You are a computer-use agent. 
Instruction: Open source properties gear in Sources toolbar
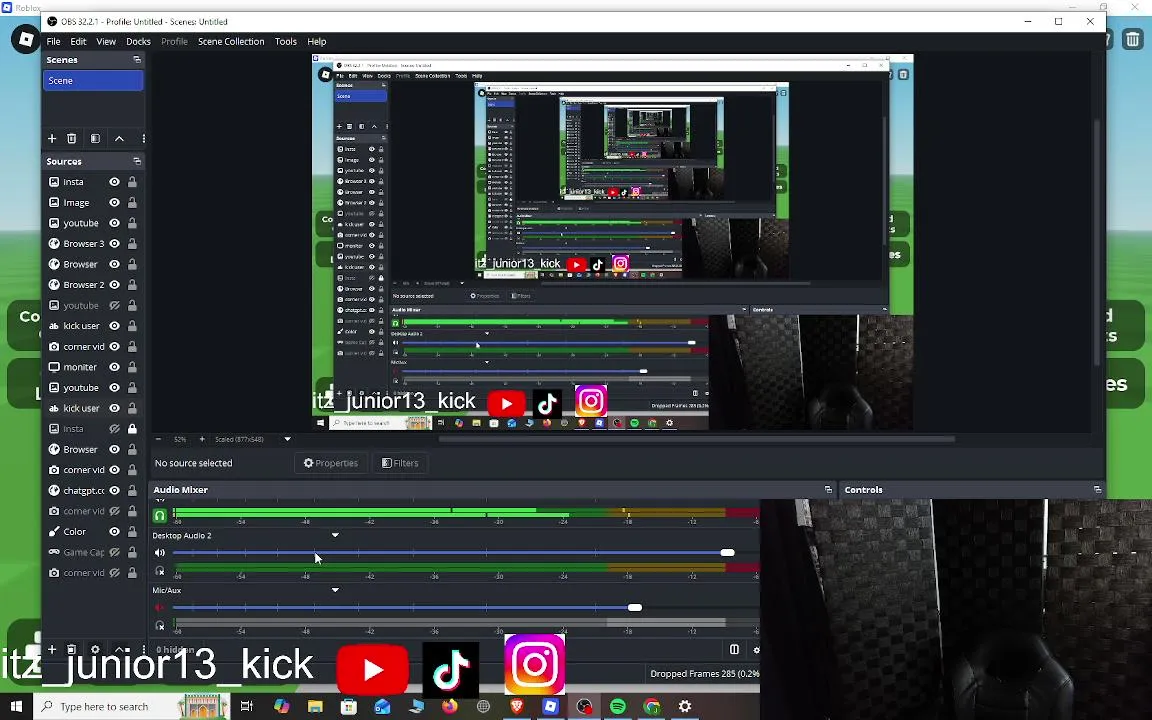(95, 649)
